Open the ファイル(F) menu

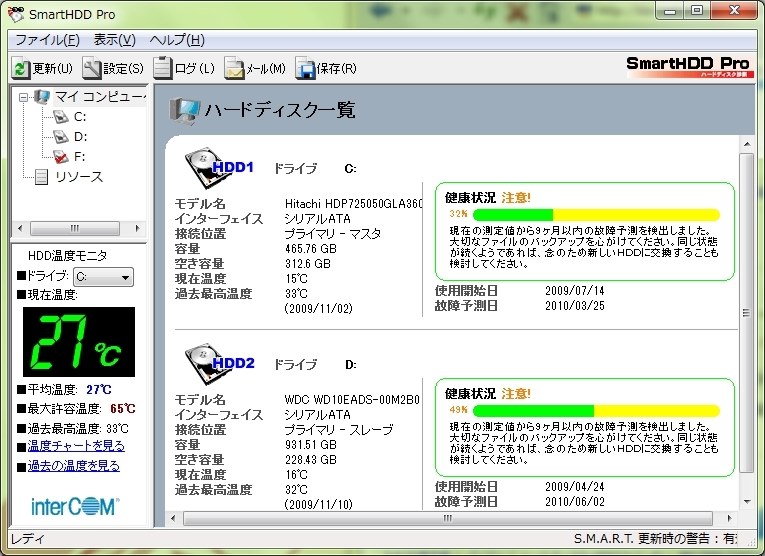pos(47,40)
